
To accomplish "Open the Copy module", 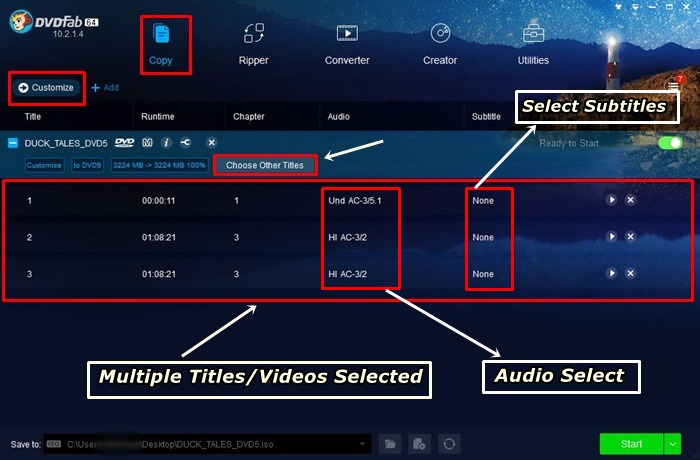I will pyautogui.click(x=161, y=45).
